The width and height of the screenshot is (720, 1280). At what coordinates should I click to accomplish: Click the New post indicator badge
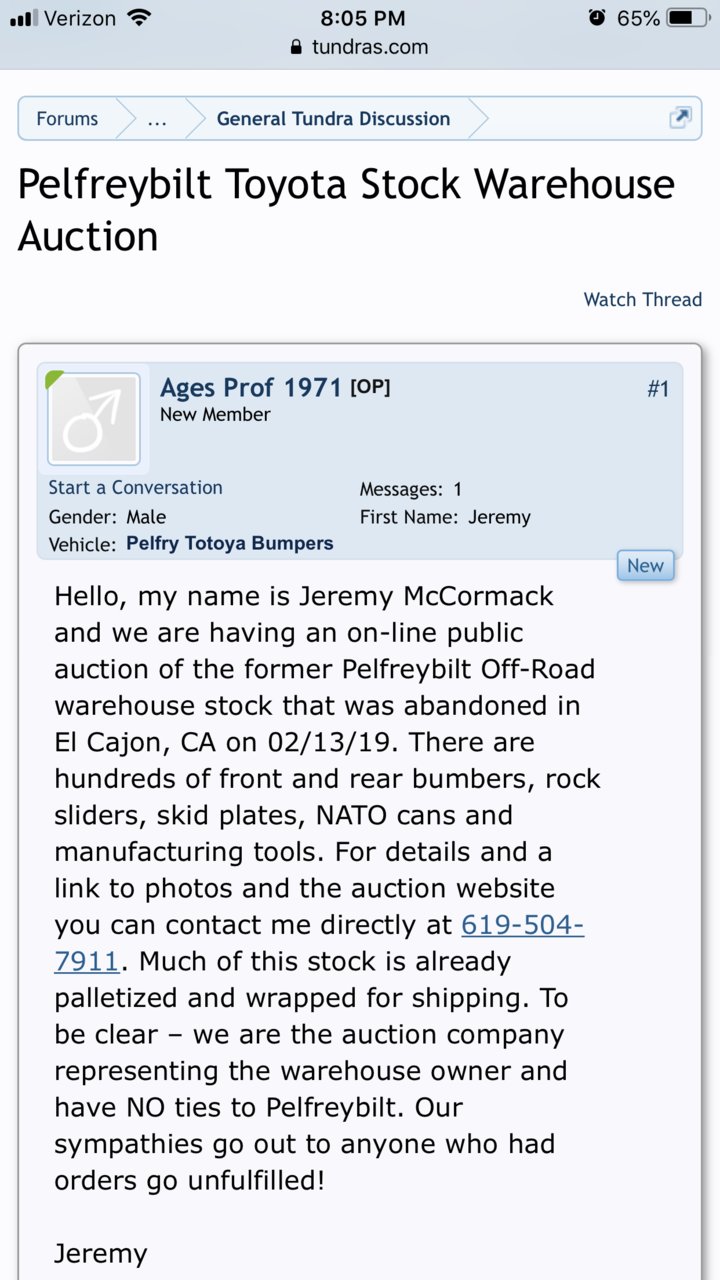(x=645, y=565)
